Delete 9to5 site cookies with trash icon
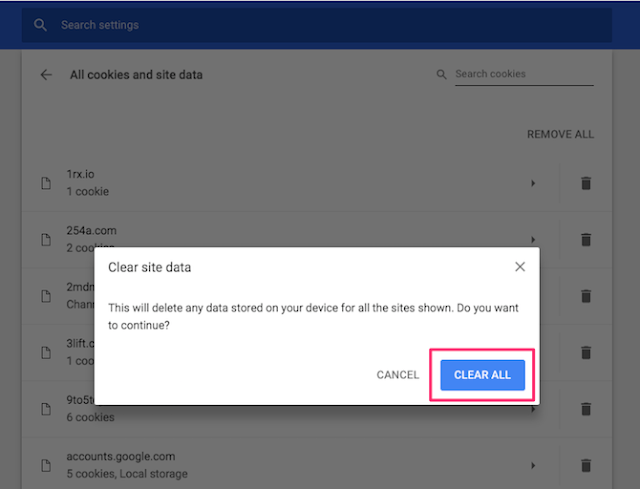This screenshot has height=489, width=640. 586,409
